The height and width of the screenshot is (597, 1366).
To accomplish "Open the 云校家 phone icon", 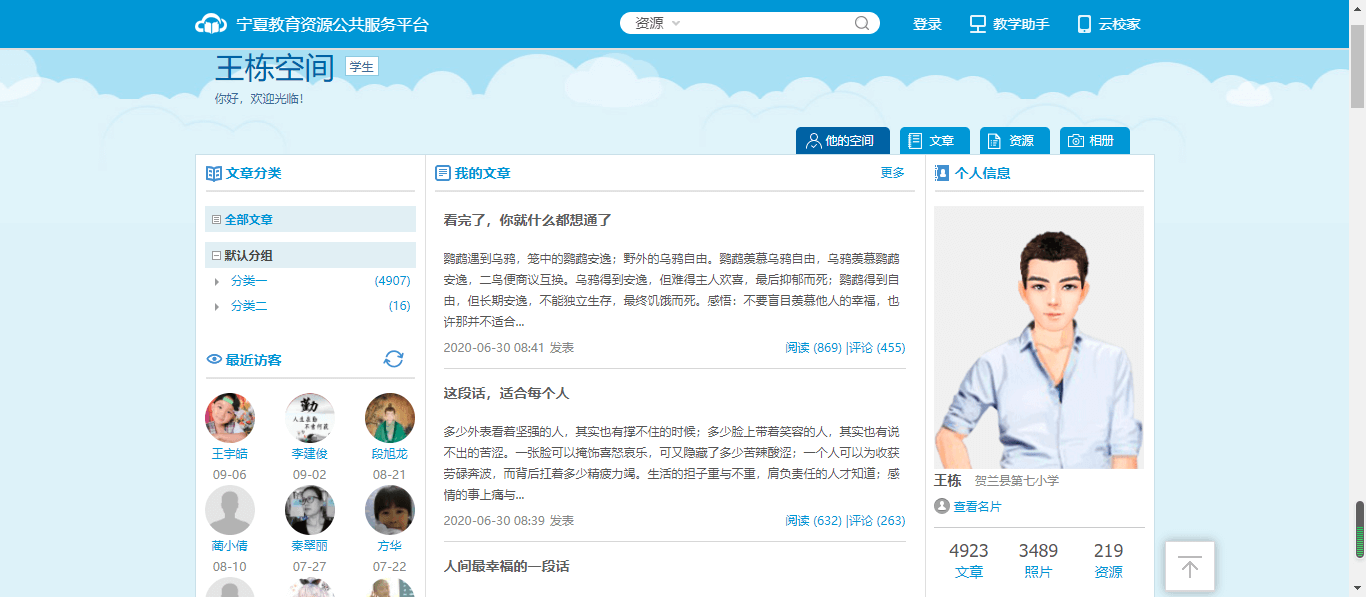I will point(1084,24).
